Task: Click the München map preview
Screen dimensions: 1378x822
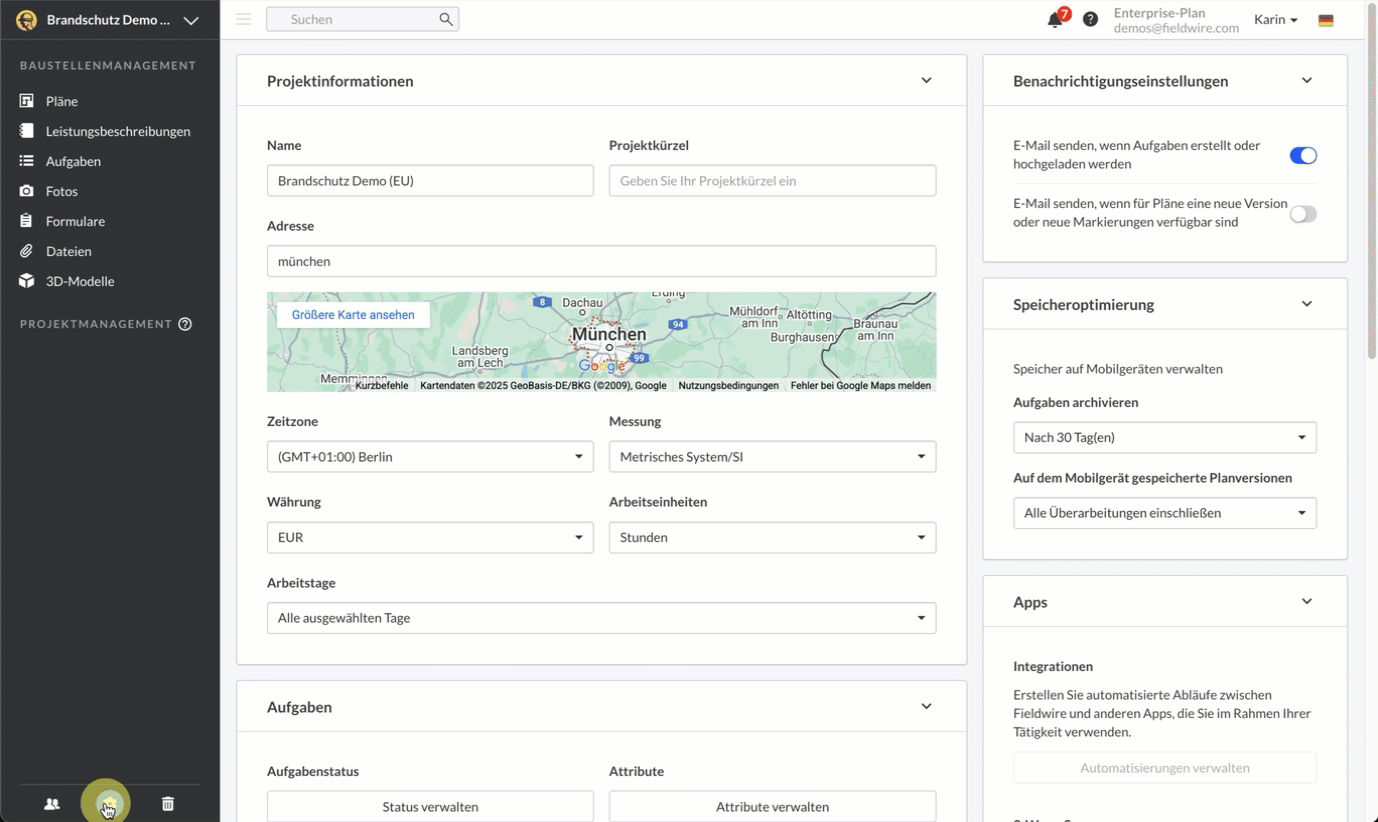Action: click(601, 342)
